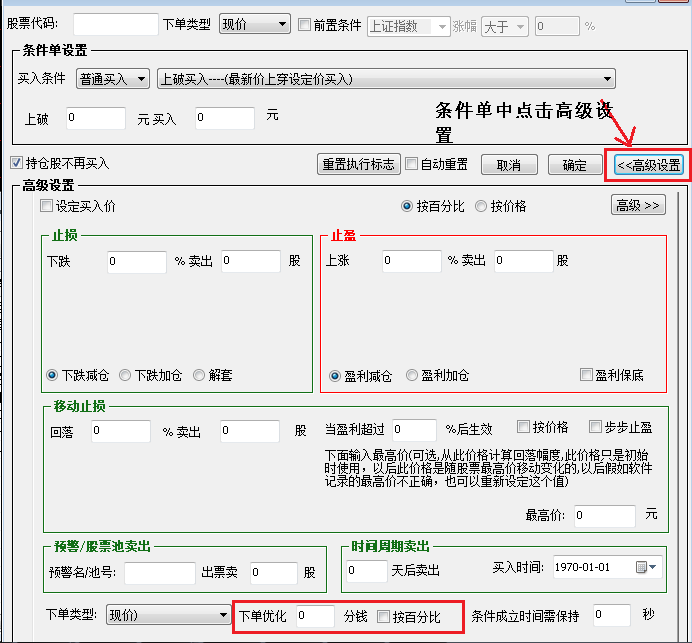Click the 当盈利超过 input field
Viewport: 692px width, 643px height.
tap(414, 430)
